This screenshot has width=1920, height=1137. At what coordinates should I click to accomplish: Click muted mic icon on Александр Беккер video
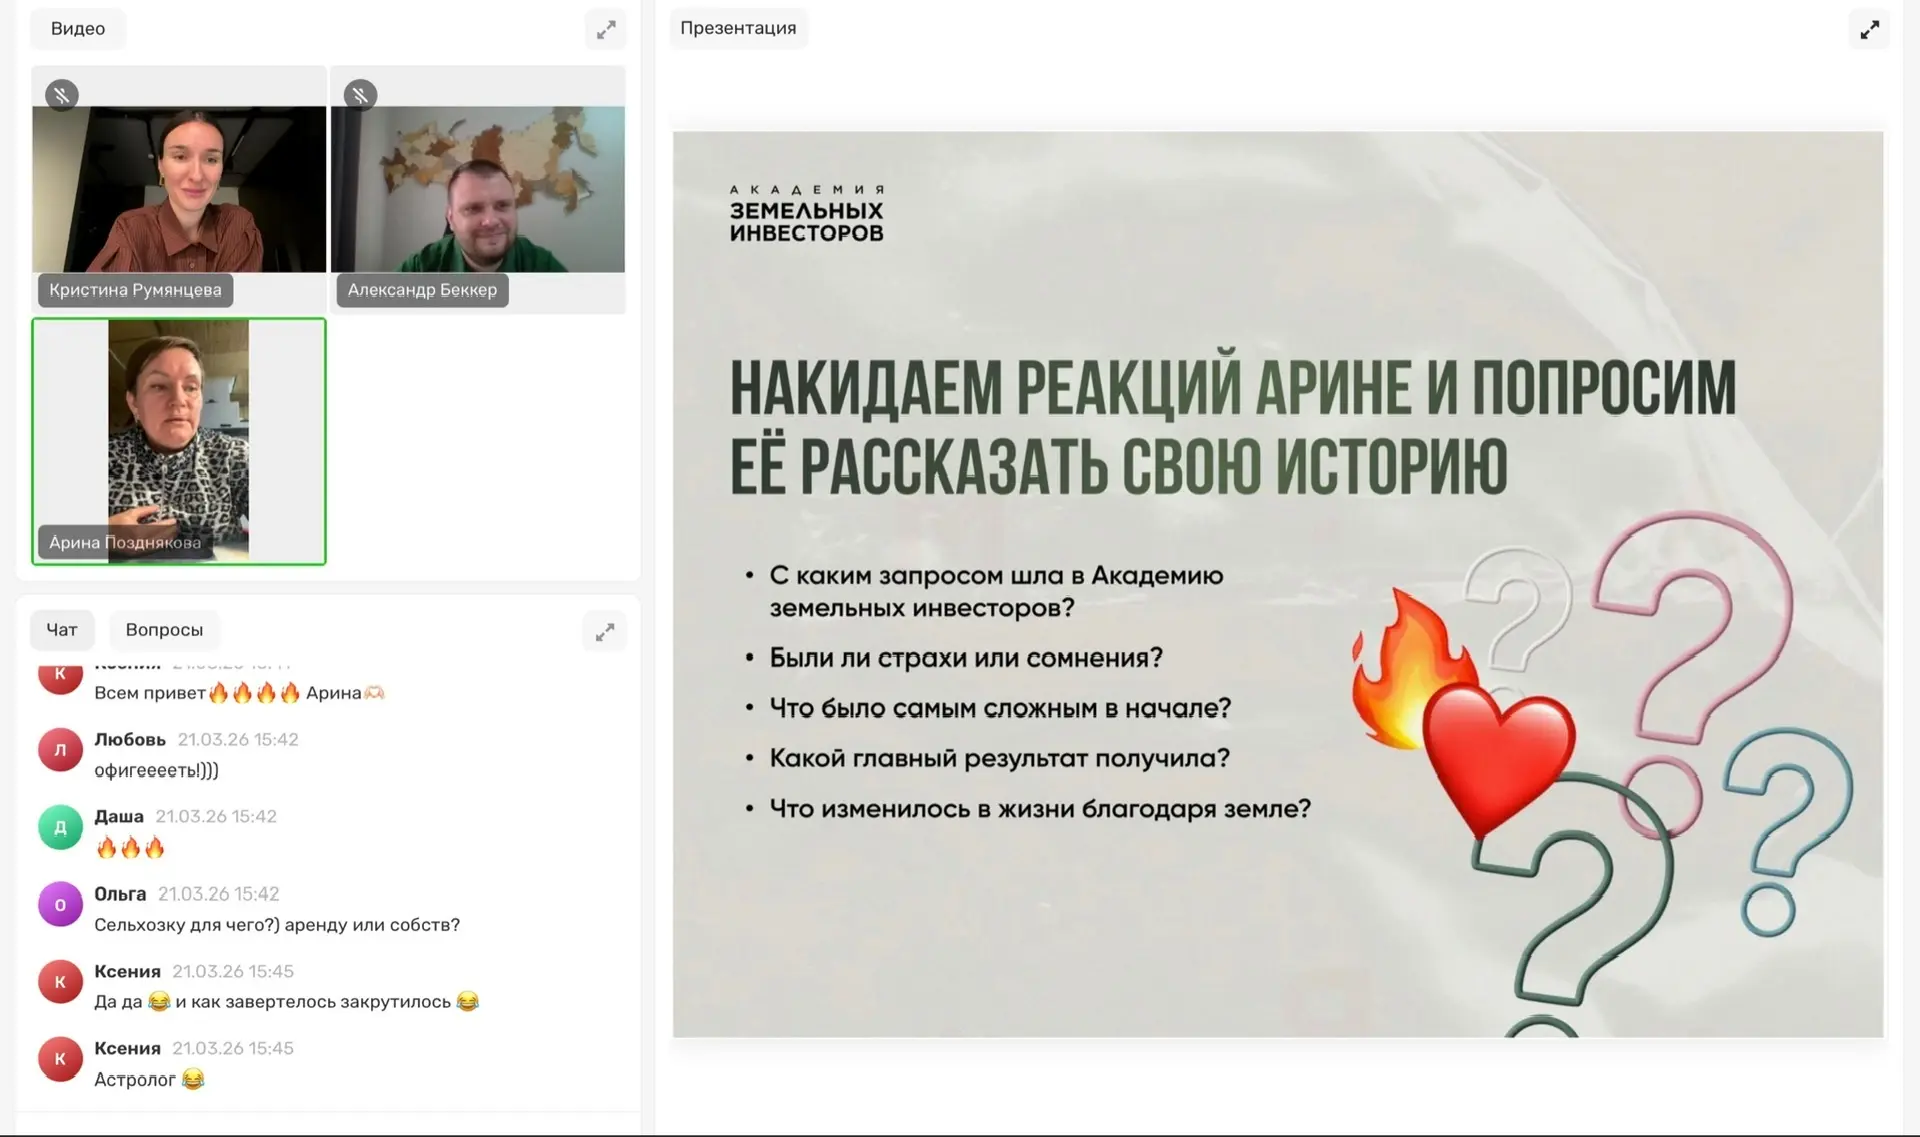click(x=360, y=95)
